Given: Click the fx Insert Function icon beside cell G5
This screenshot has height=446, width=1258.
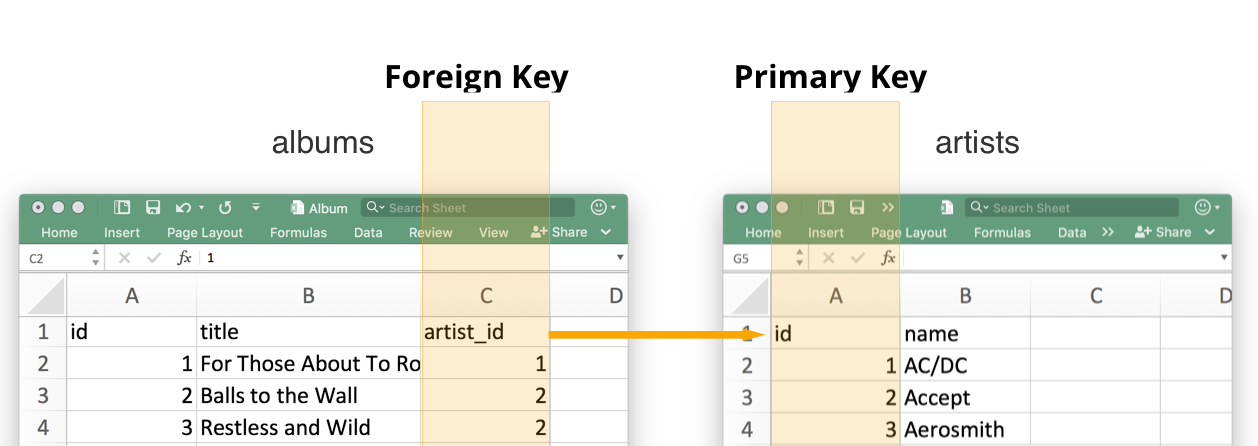Looking at the screenshot, I should coord(887,258).
